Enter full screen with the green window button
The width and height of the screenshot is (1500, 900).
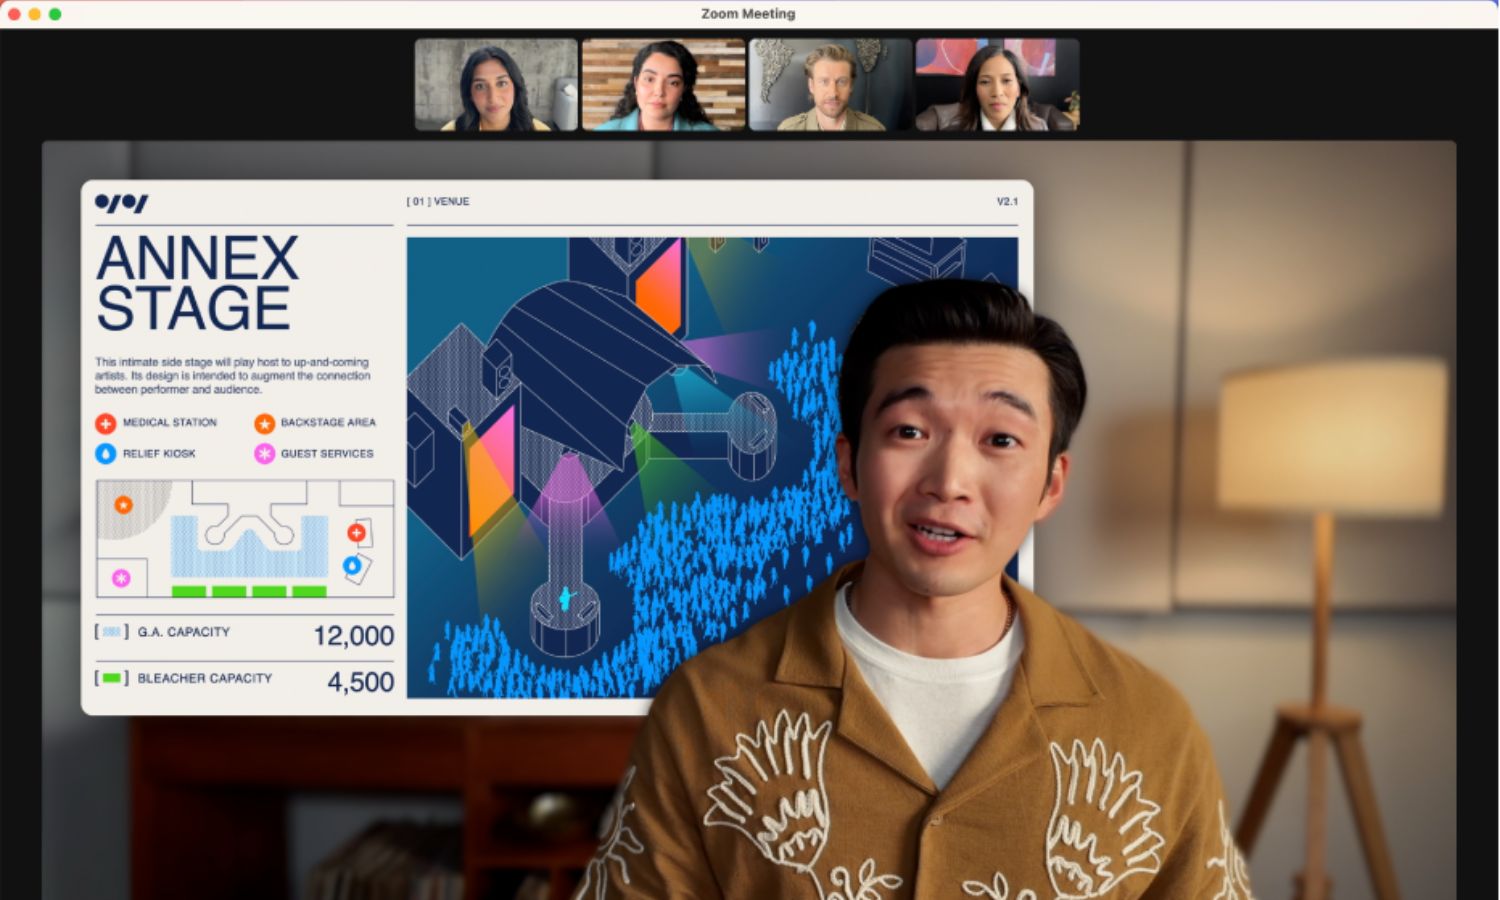coord(55,14)
